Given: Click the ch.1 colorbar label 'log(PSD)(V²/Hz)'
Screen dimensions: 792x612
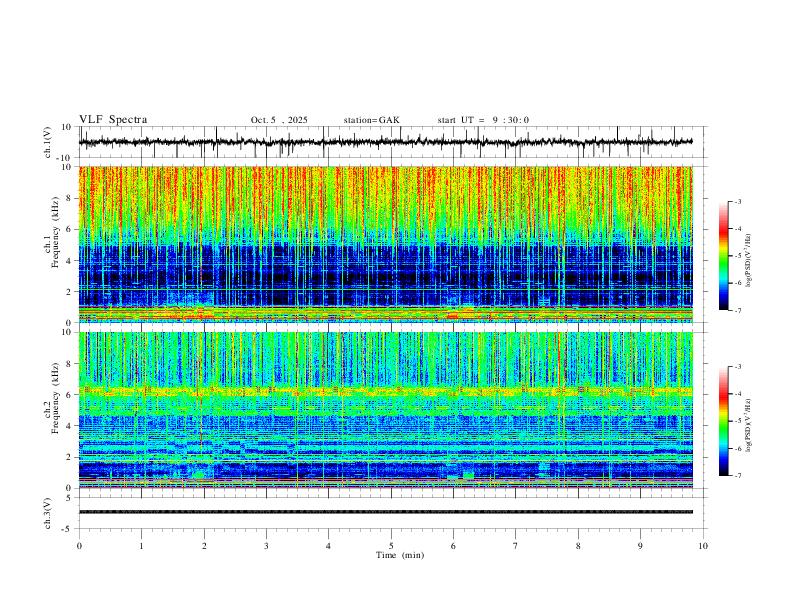Looking at the screenshot, I should click(x=748, y=261).
